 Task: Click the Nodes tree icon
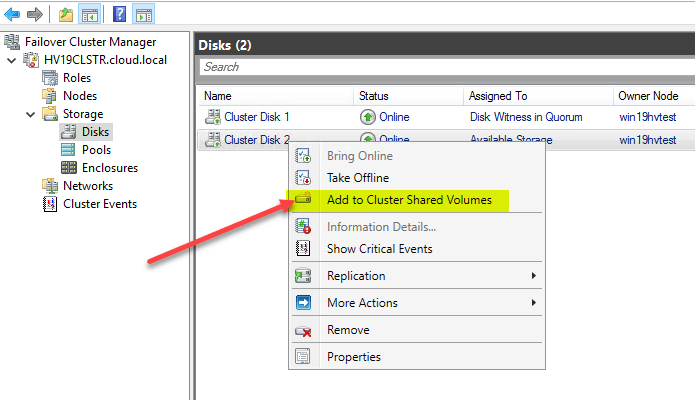point(49,96)
